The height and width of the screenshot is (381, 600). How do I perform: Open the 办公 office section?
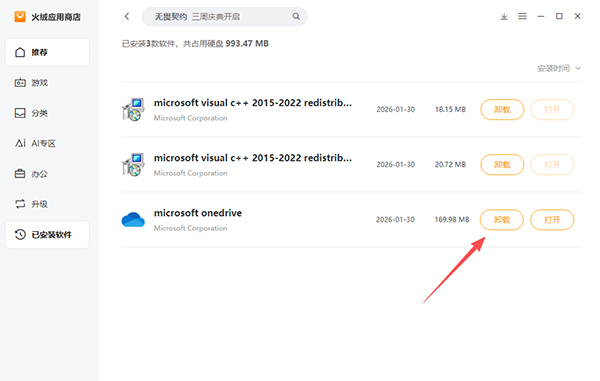47,174
